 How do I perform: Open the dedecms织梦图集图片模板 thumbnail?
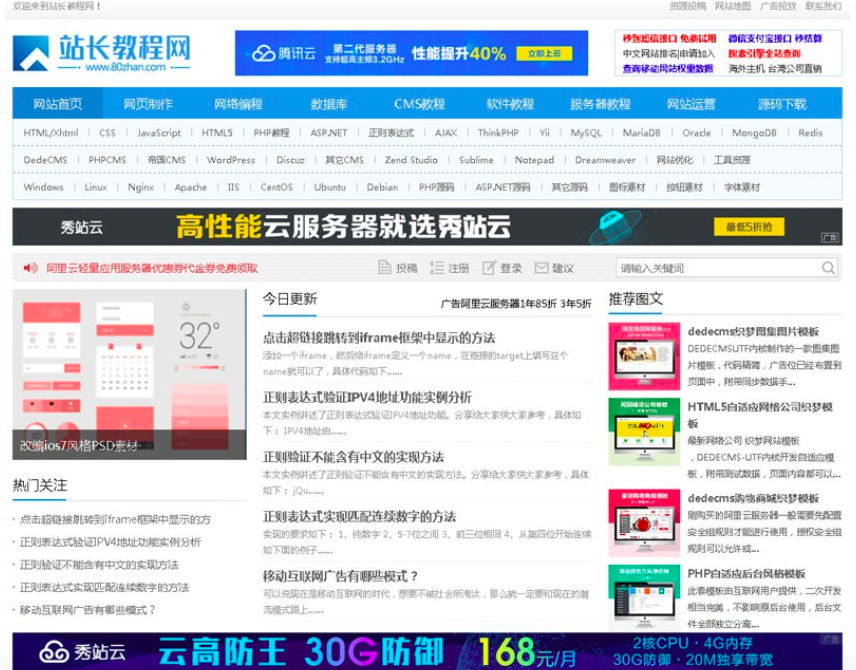(644, 356)
